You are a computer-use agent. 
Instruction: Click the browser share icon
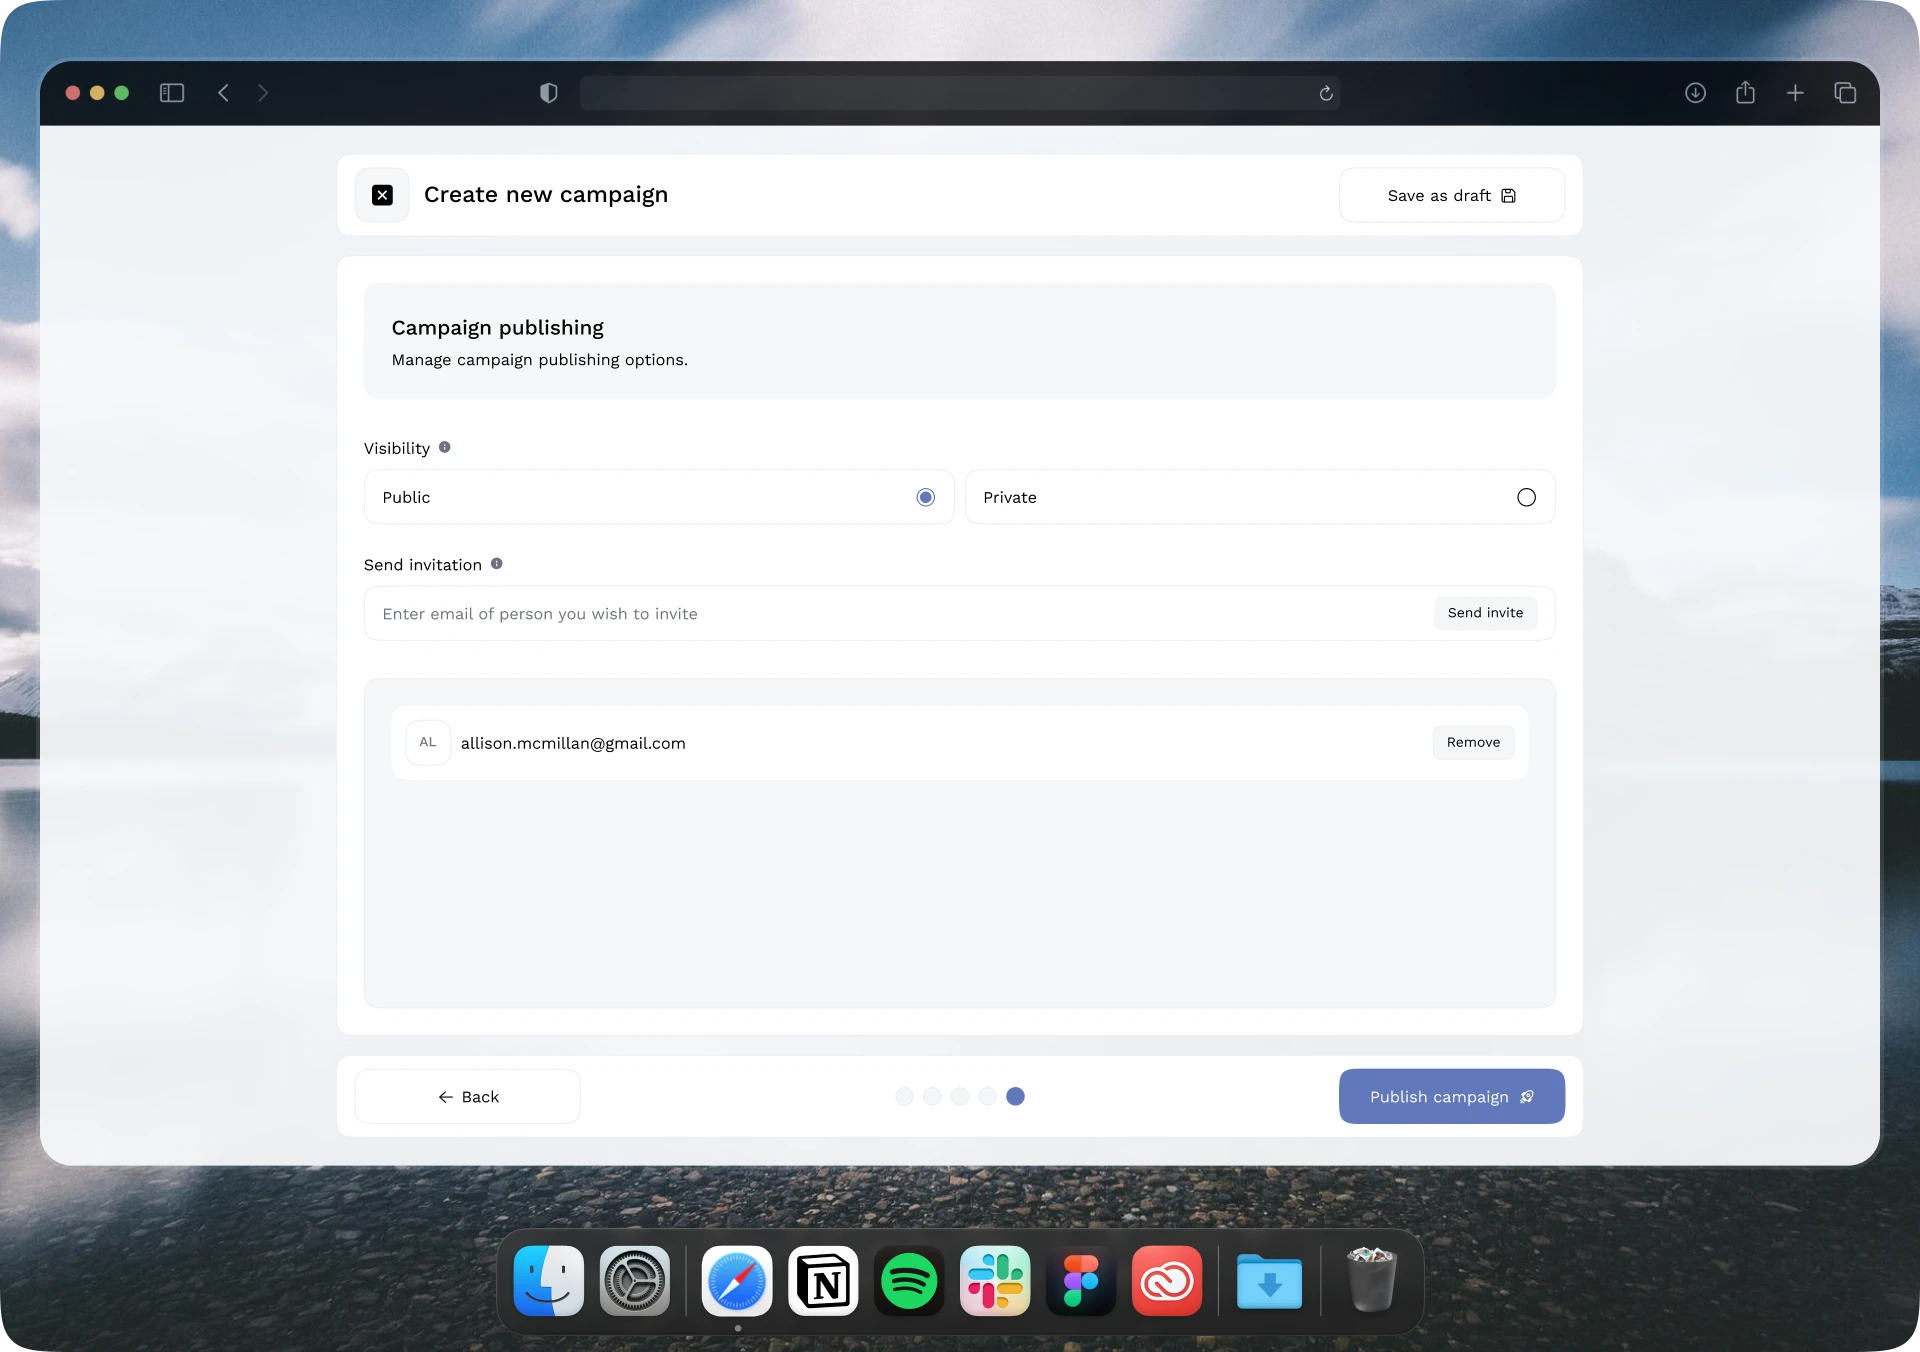[1745, 93]
